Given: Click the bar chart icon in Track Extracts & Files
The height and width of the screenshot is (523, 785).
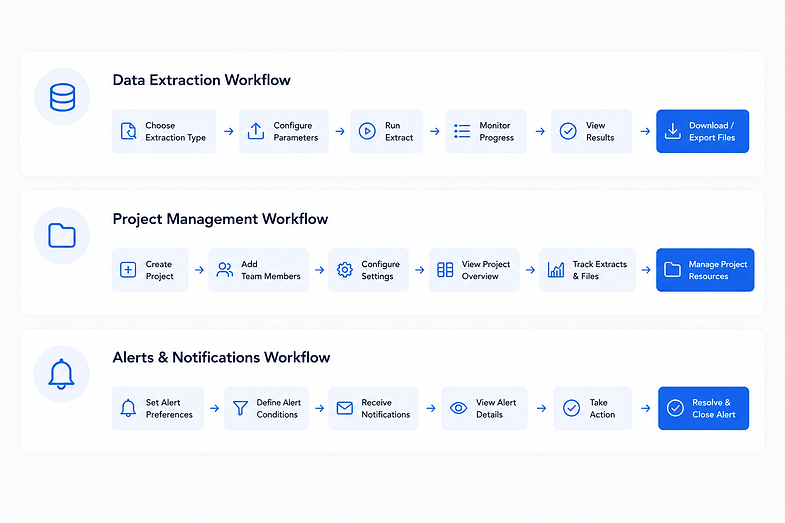Looking at the screenshot, I should [x=556, y=270].
